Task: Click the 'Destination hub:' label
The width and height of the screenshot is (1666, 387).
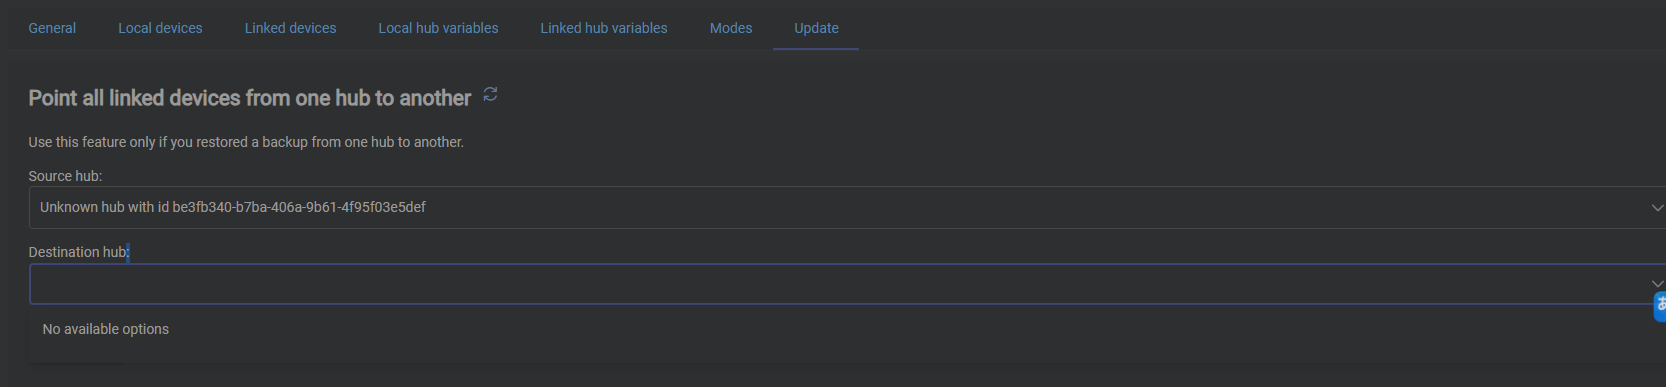Action: [x=79, y=252]
